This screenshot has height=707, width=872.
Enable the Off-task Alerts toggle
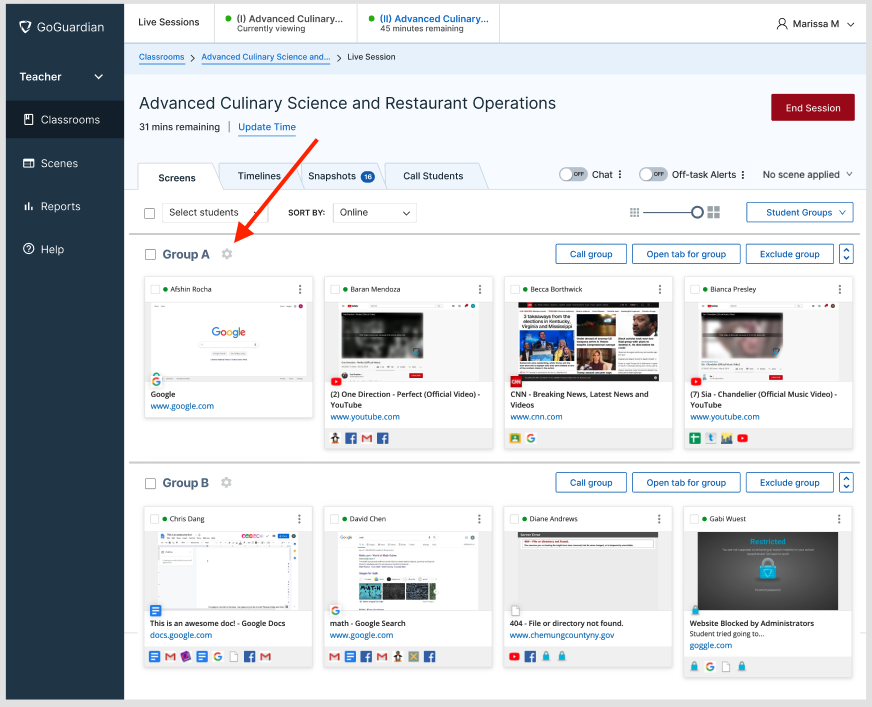(x=653, y=174)
